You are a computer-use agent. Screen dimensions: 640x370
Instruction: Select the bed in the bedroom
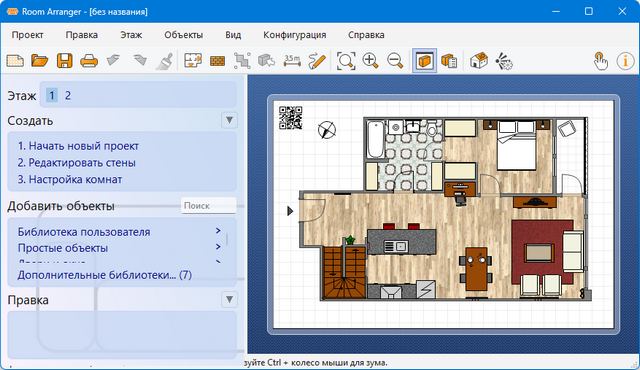point(516,146)
